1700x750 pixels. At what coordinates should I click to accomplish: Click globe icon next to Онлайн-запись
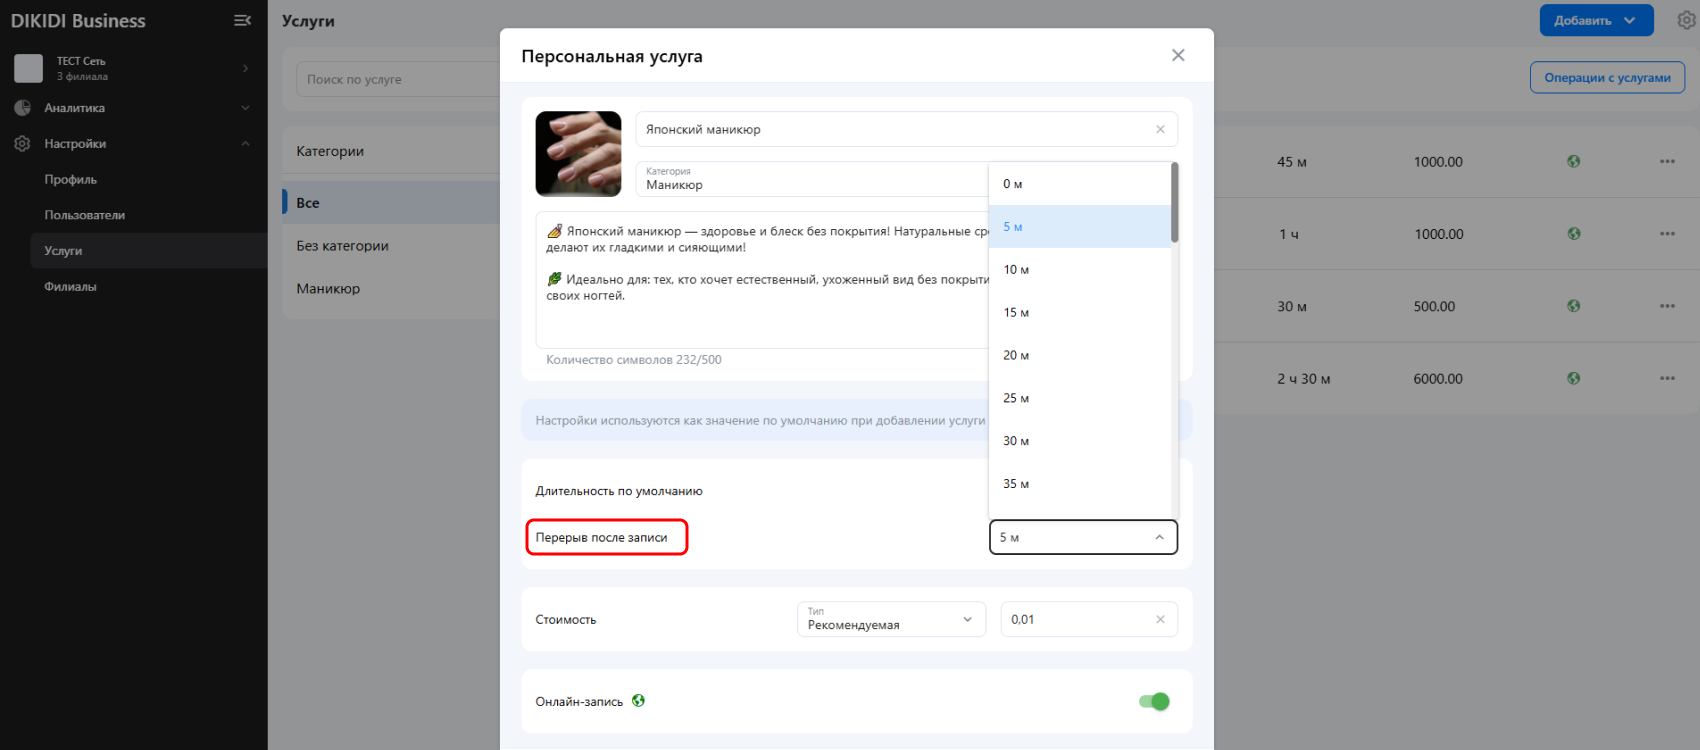click(x=638, y=701)
